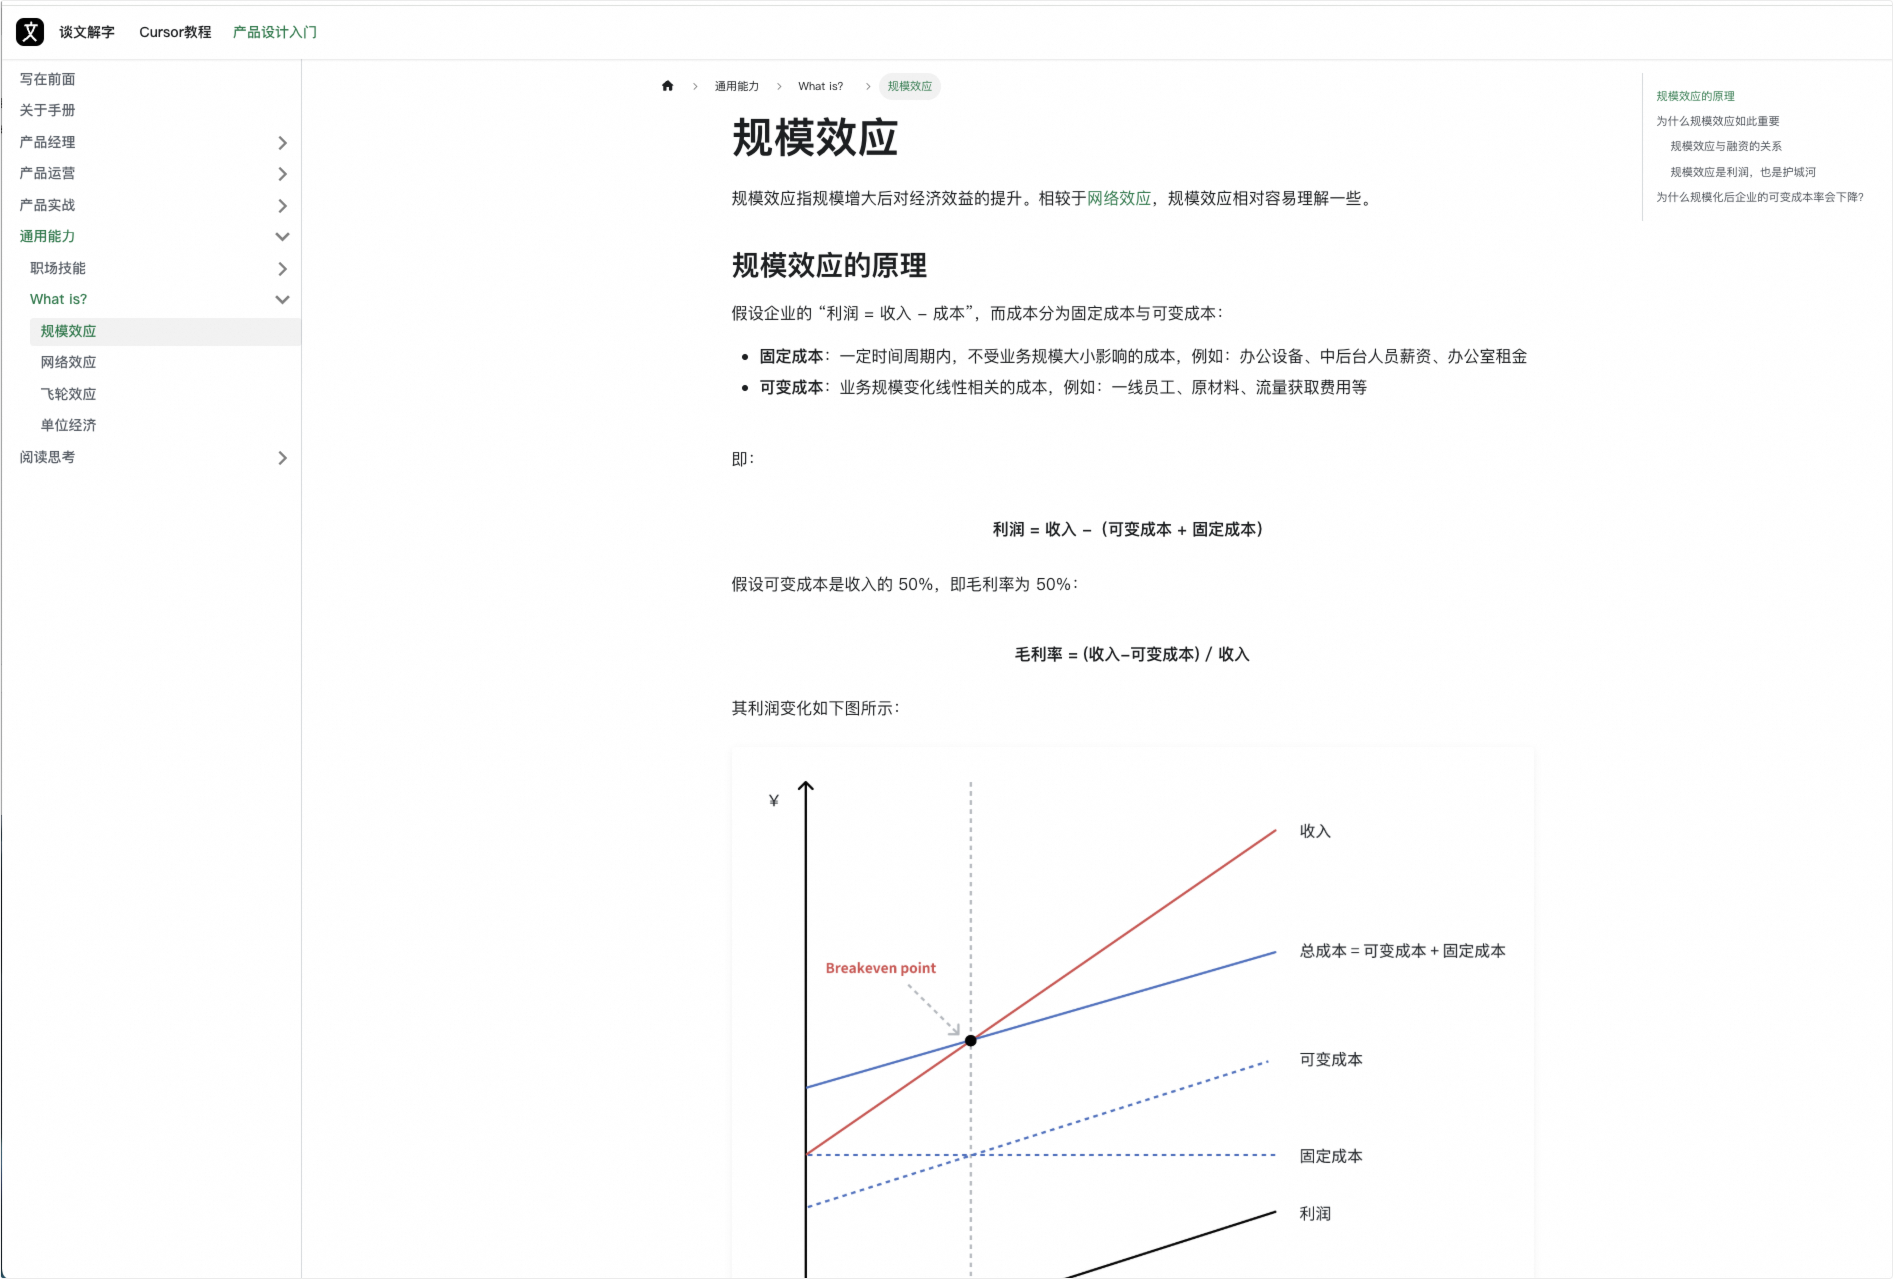Click the breakeven point chart image
Screen dimensions: 1893x1279
coord(1130,1010)
